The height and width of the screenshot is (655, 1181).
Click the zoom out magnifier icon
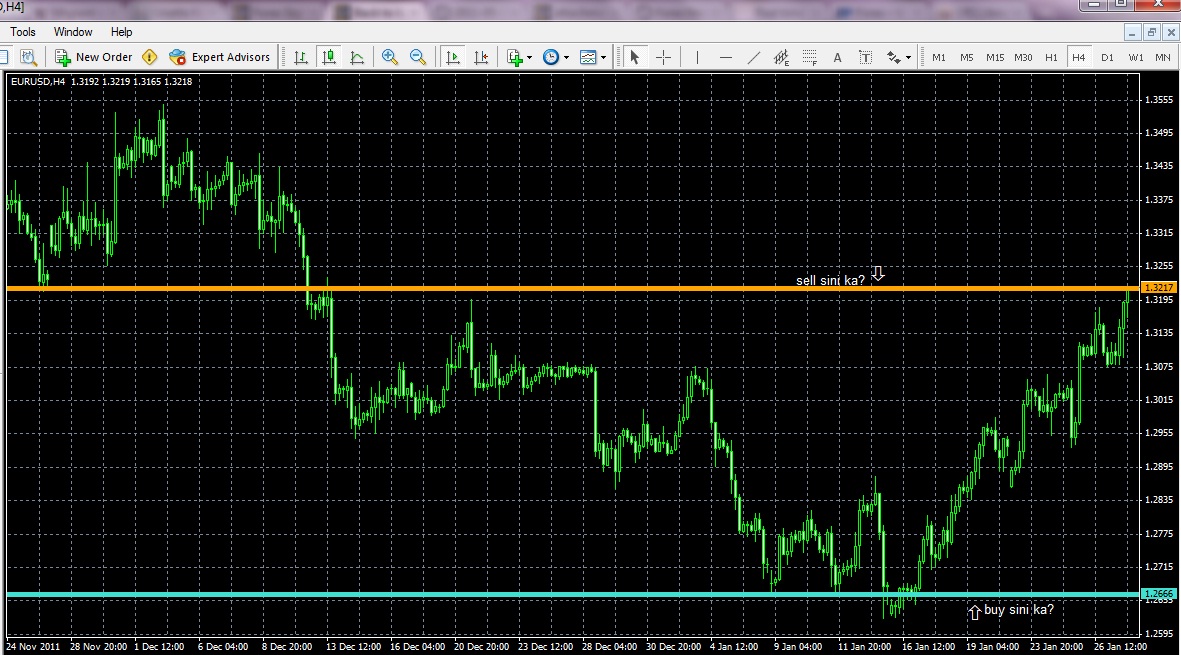pos(418,57)
